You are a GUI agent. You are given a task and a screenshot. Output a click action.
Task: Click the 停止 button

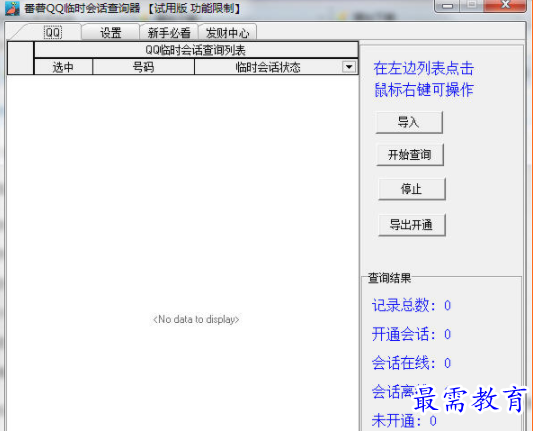click(x=412, y=189)
